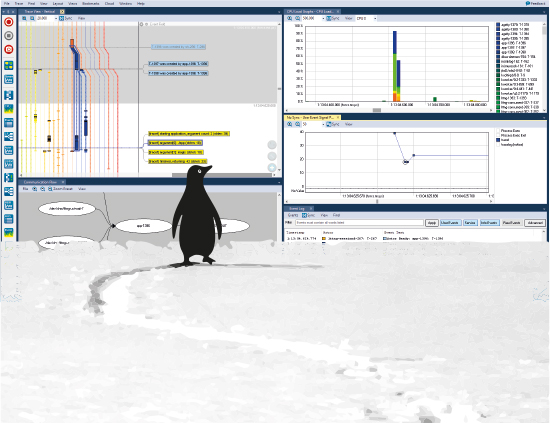Open the panel options arrow right of the CPU Load tab bar

coord(544,12)
